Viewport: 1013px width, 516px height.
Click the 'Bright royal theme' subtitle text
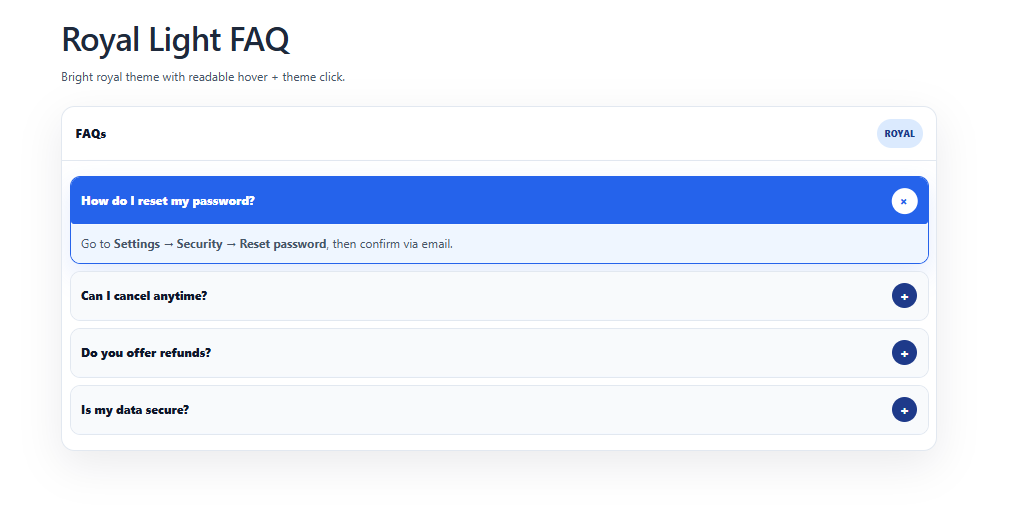click(x=202, y=77)
